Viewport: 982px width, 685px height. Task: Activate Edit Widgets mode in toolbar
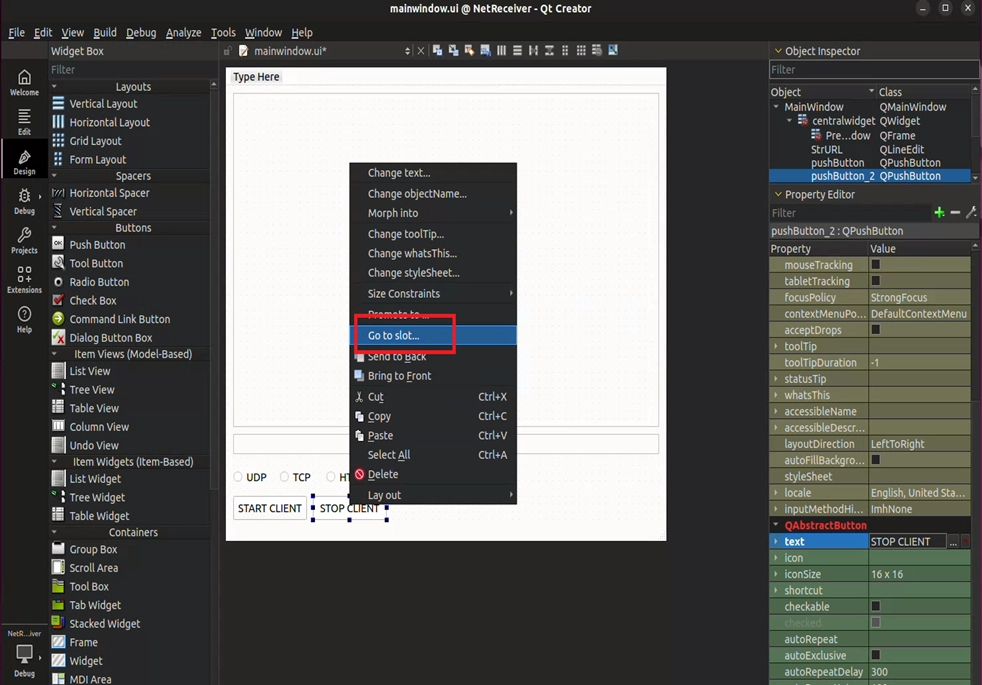pos(437,51)
